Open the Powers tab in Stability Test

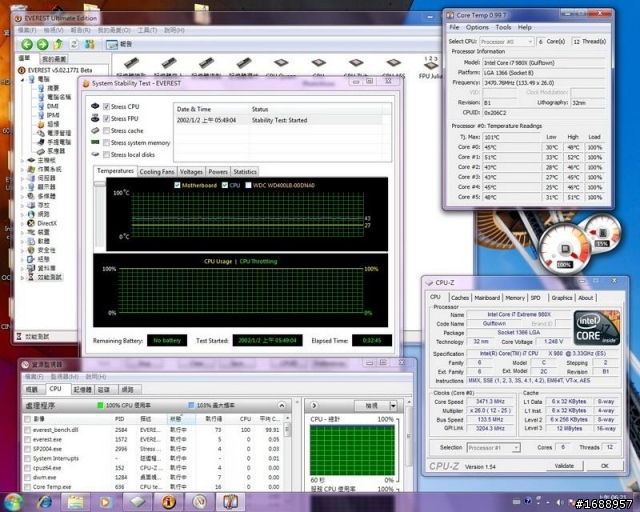(218, 172)
